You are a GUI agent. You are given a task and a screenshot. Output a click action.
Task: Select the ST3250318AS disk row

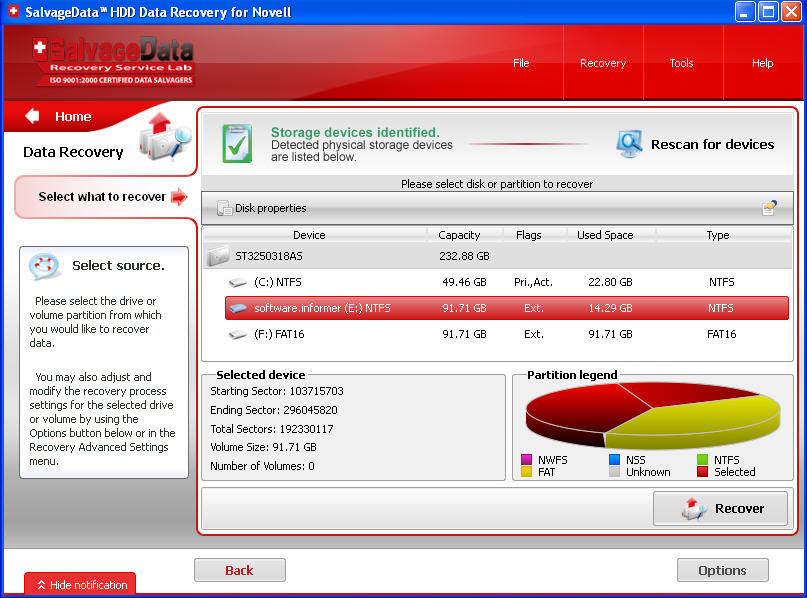point(497,256)
